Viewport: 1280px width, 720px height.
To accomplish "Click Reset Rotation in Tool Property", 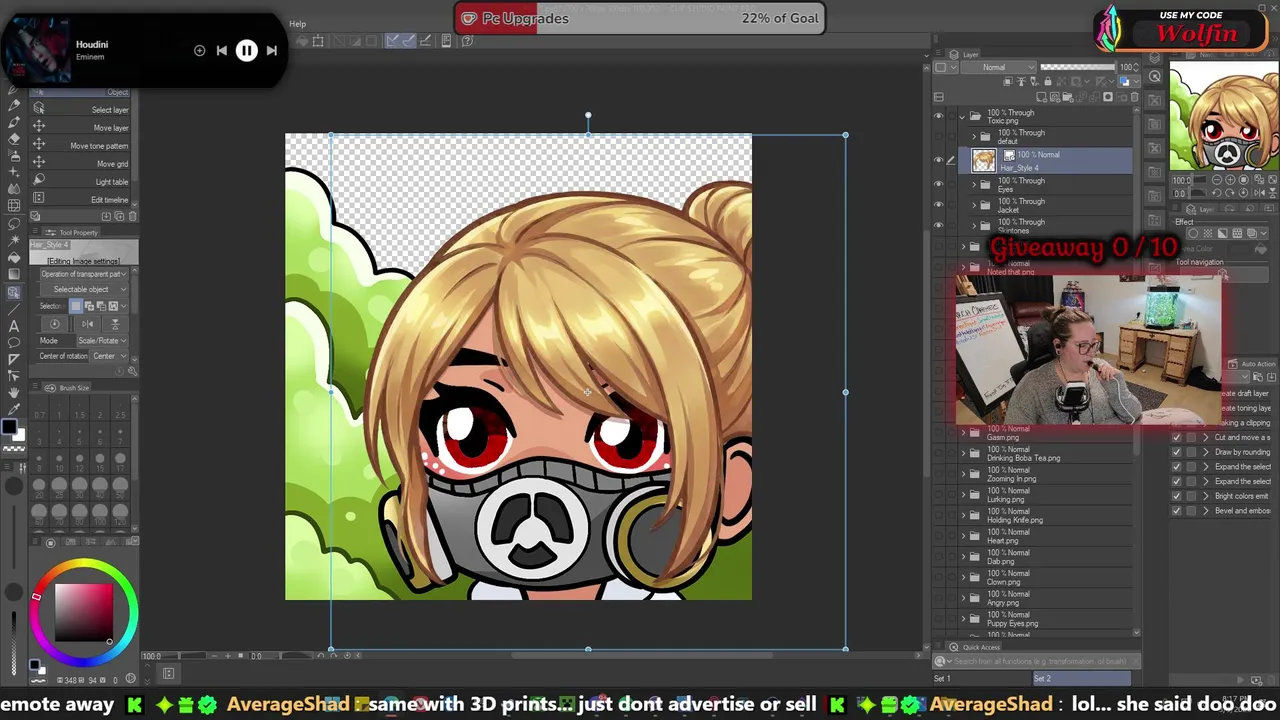I will click(x=54, y=323).
